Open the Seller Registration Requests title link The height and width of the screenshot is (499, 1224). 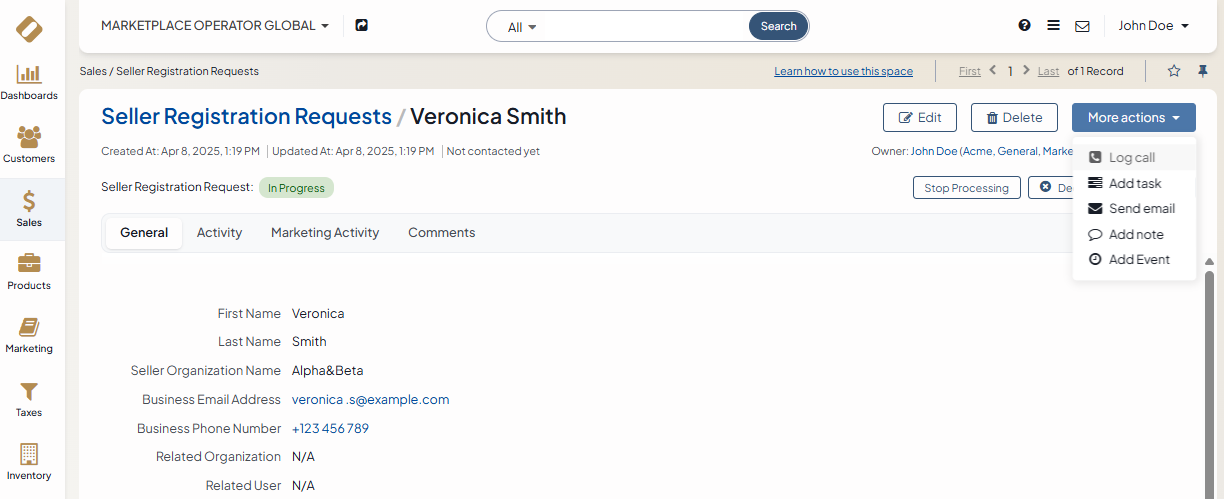(x=246, y=116)
